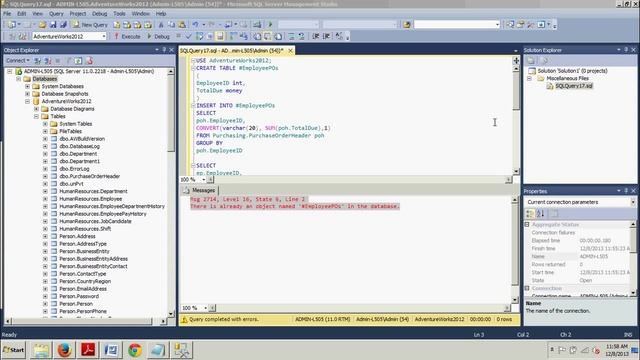The width and height of the screenshot is (640, 360).
Task: Click the Open File folder icon
Action: tap(42, 25)
